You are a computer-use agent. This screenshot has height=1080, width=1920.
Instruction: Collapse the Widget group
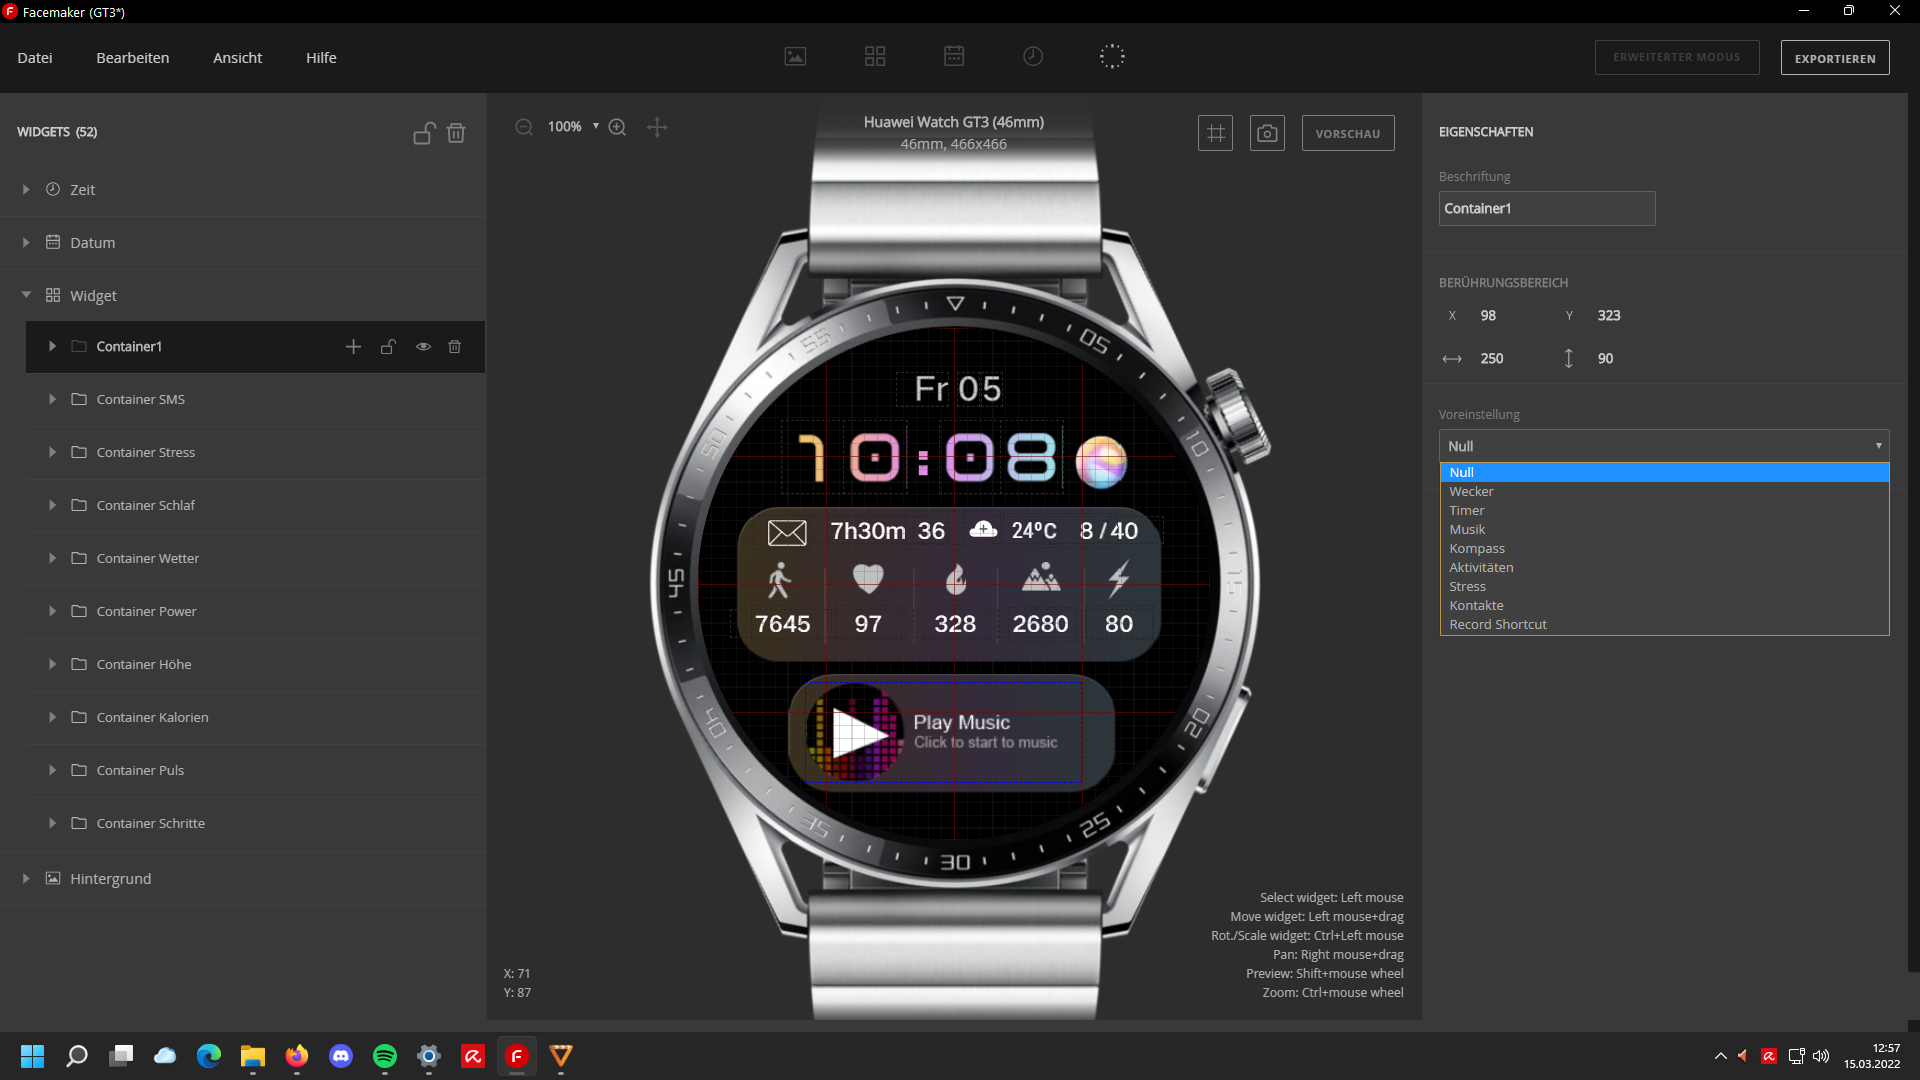click(26, 295)
